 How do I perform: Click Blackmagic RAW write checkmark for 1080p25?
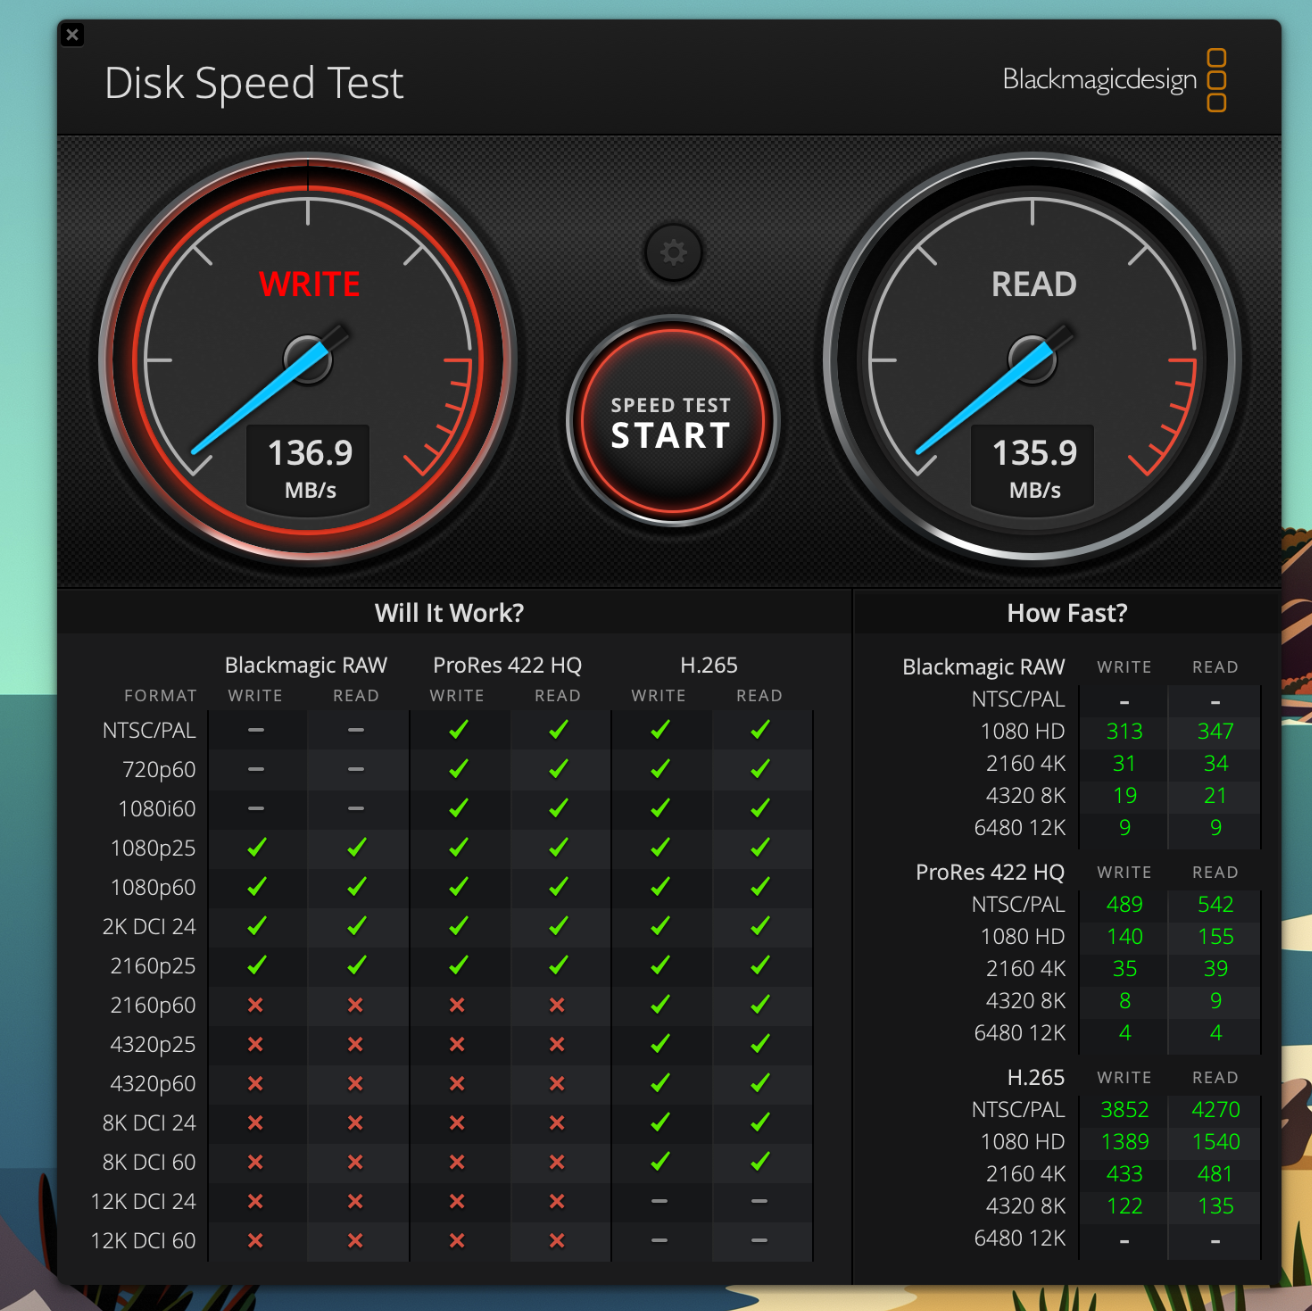click(257, 848)
